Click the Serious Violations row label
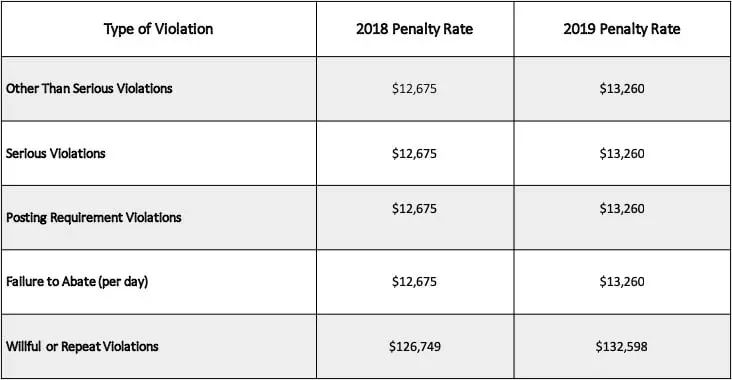The height and width of the screenshot is (380, 732). click(56, 153)
